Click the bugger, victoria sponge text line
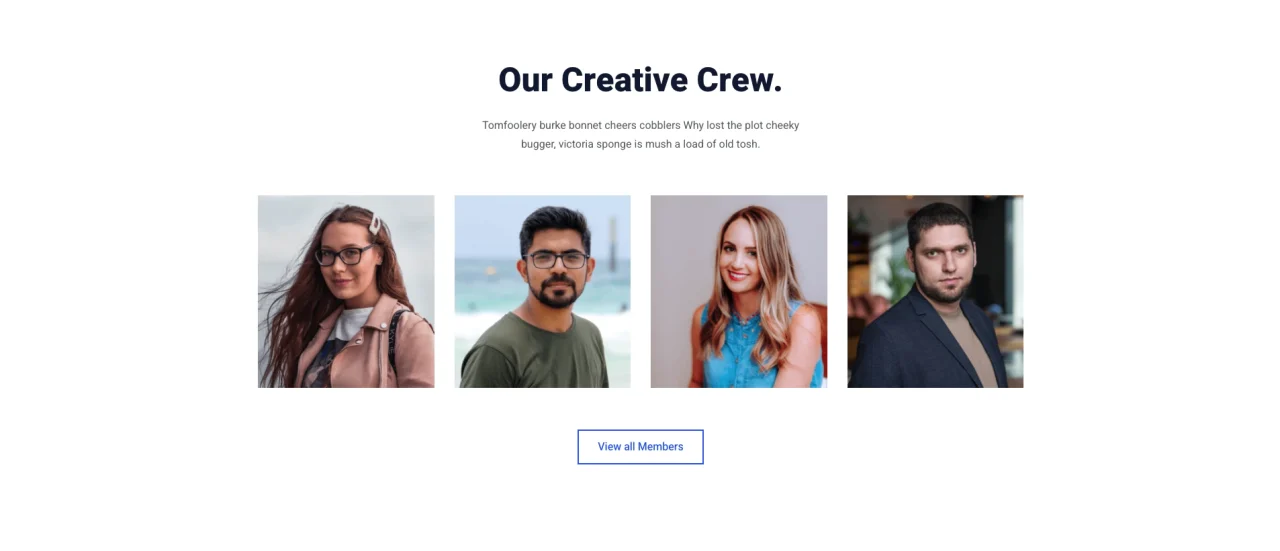Viewport: 1280px width, 551px height. (640, 144)
